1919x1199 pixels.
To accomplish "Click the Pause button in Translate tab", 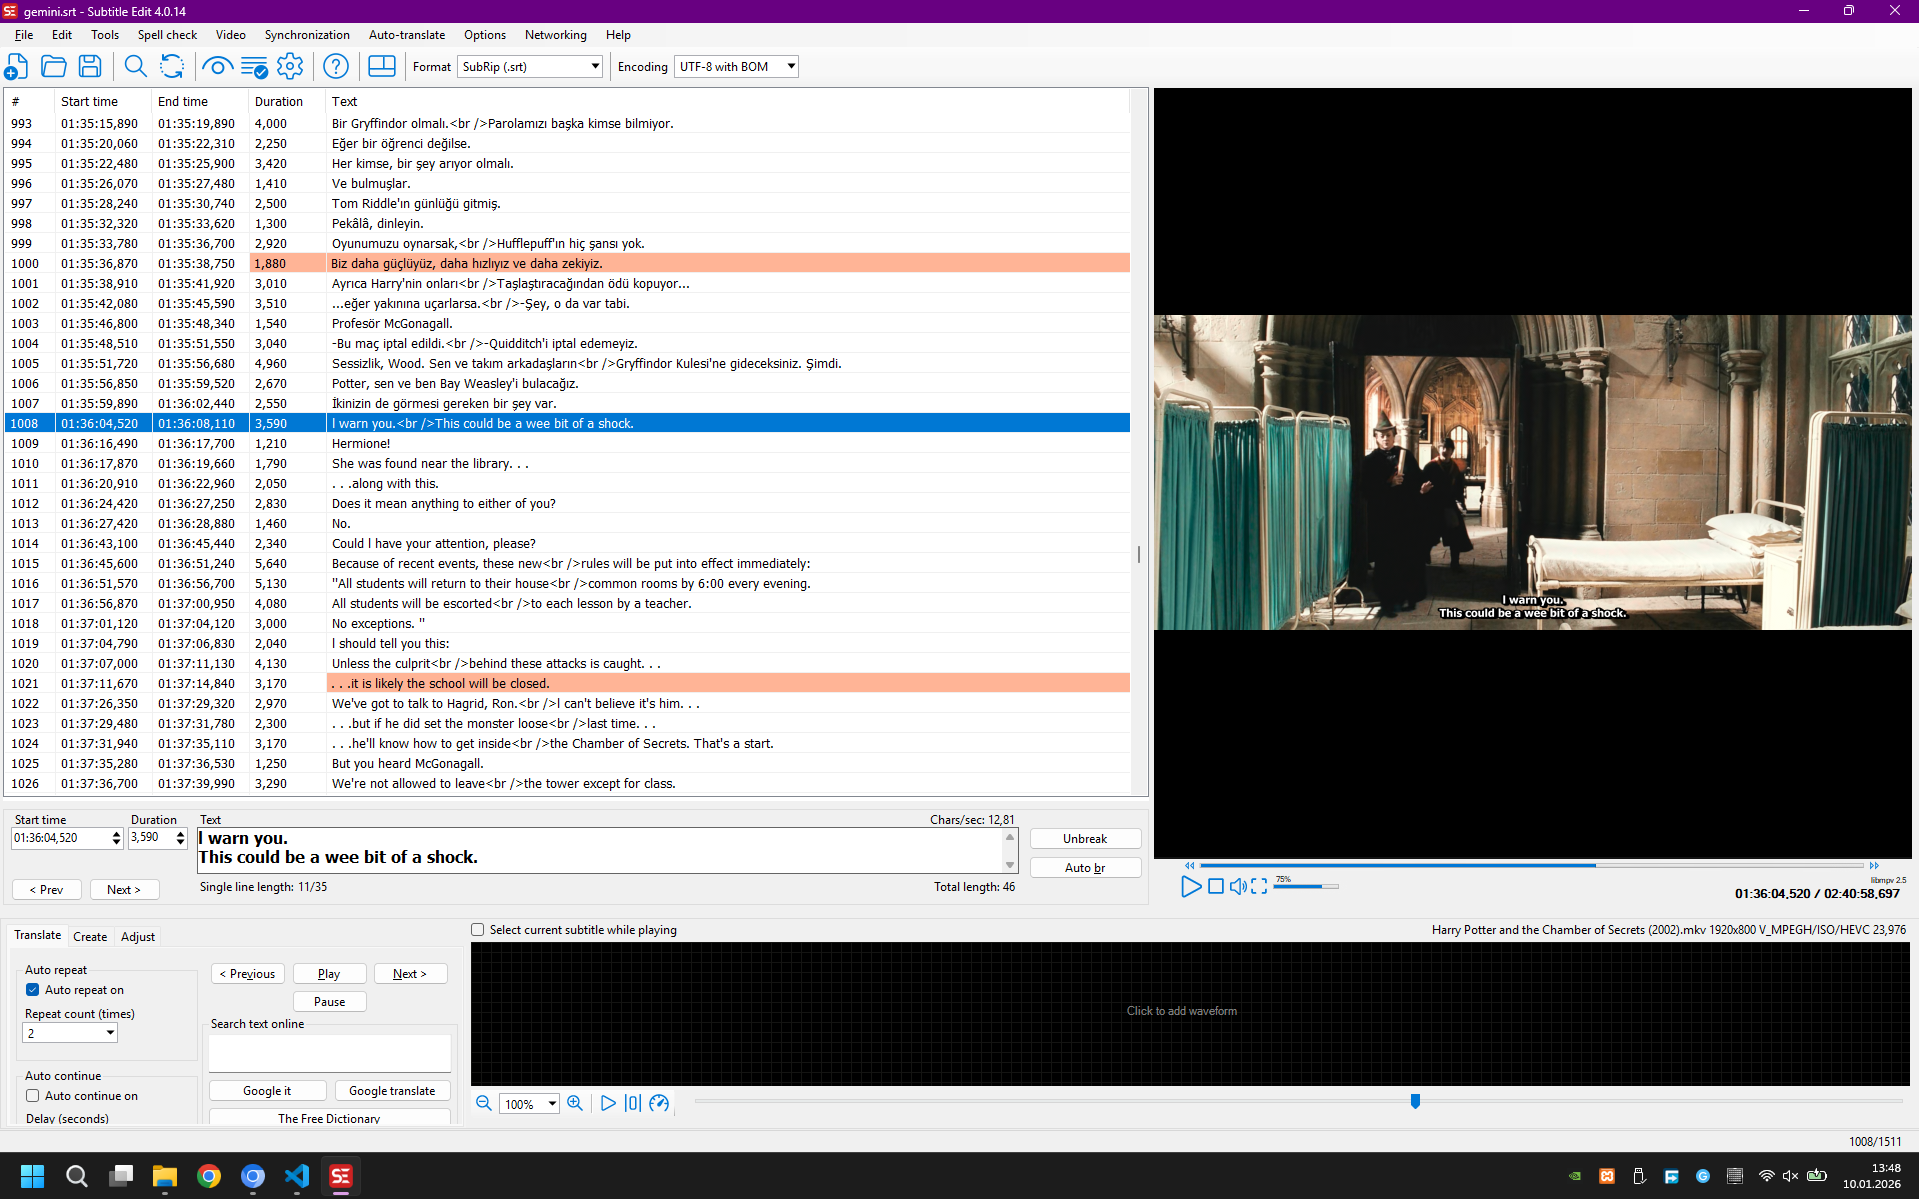I will (329, 1002).
